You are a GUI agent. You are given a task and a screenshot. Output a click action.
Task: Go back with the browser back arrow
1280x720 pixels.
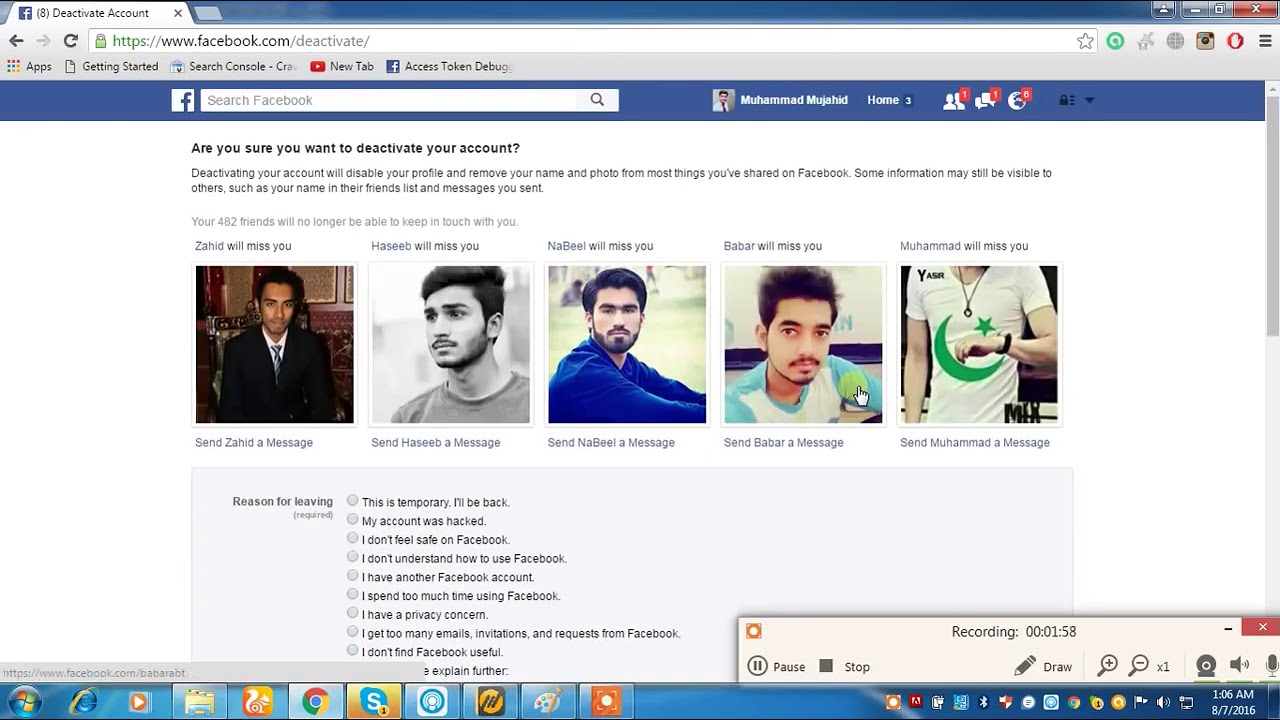[16, 41]
